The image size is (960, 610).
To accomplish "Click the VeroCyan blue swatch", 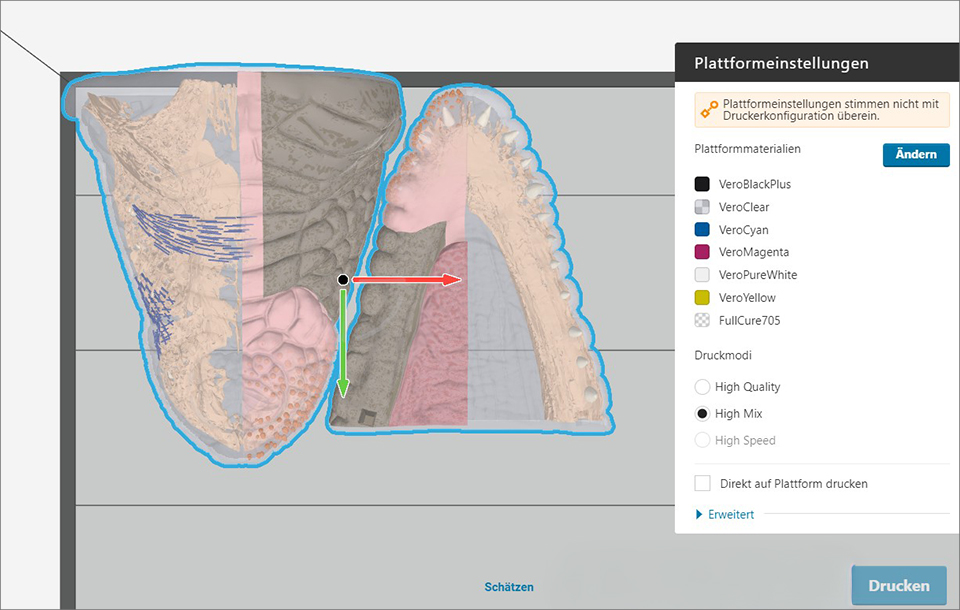I will tap(702, 230).
